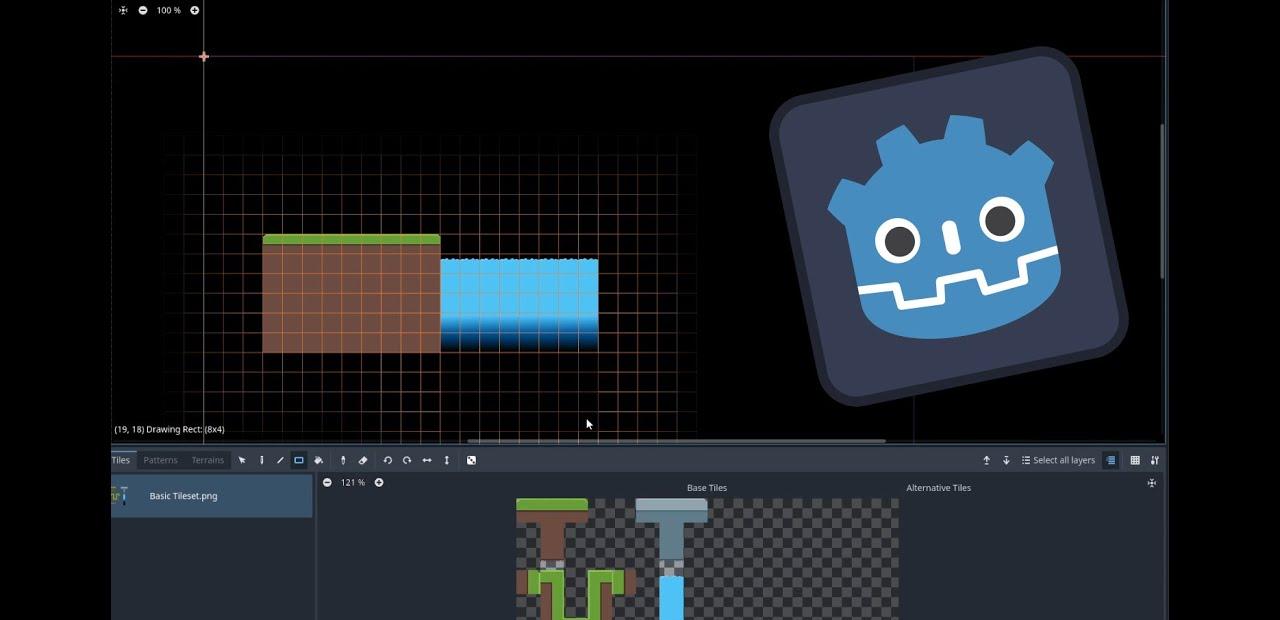
Task: Reset viewport zoom showing 100 %
Action: pyautogui.click(x=169, y=10)
